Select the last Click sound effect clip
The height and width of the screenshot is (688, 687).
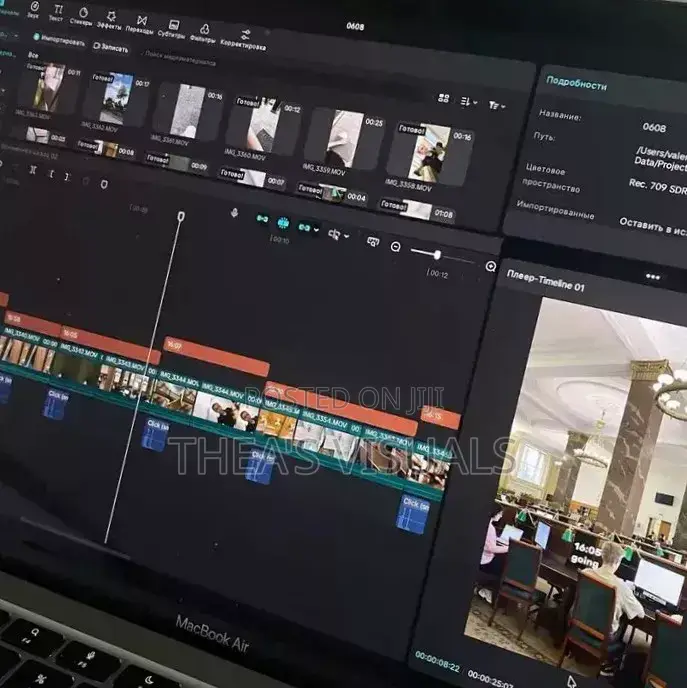[413, 515]
